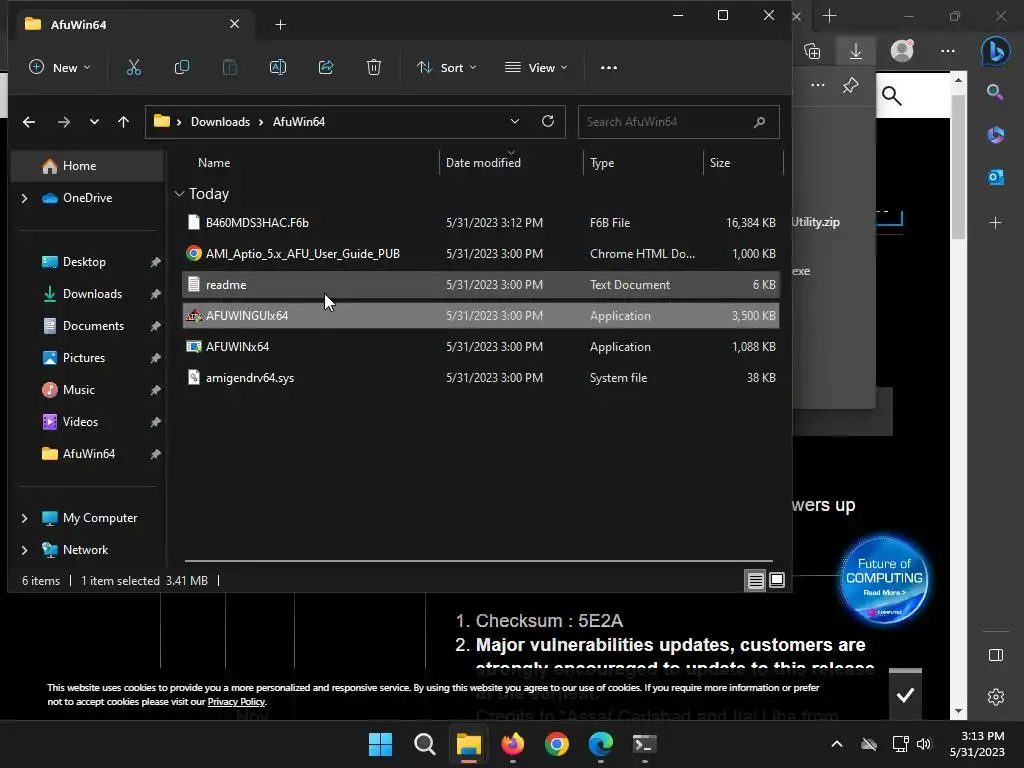1024x768 pixels.
Task: Open Firefox from the taskbar
Action: (x=513, y=744)
